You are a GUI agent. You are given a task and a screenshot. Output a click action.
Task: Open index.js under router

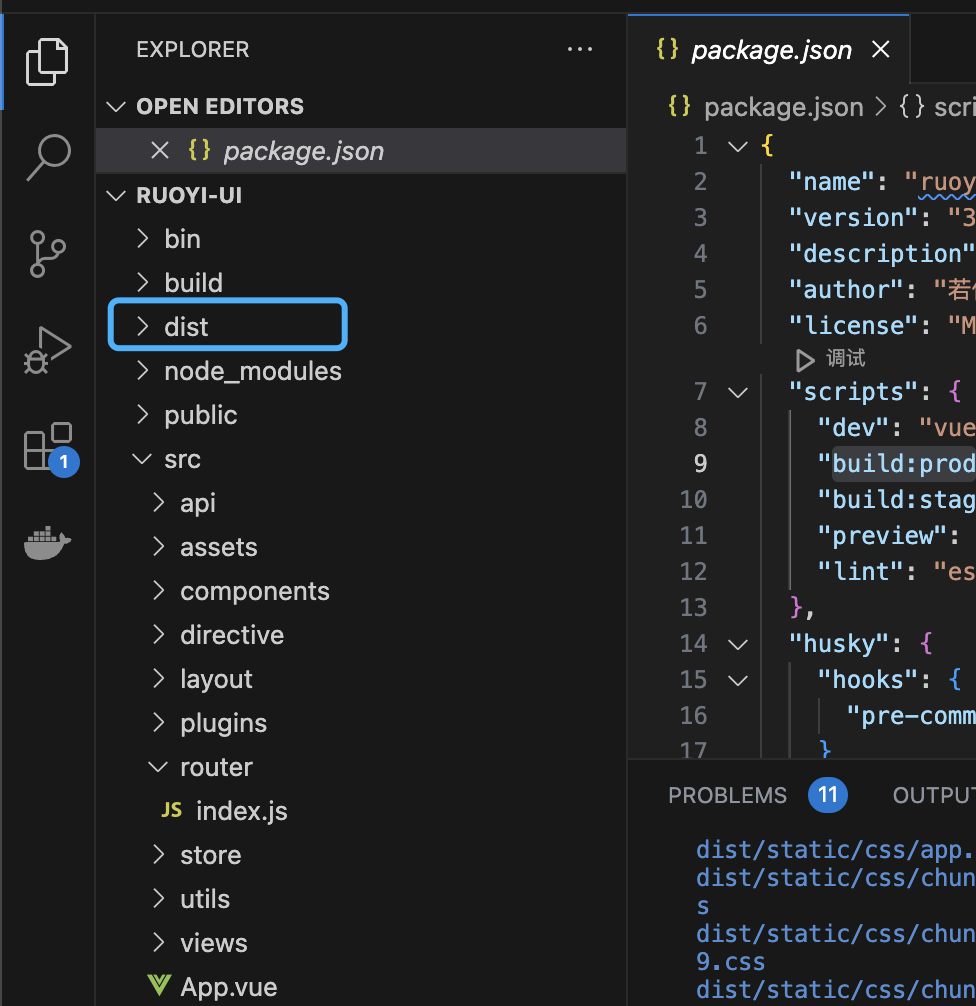tap(241, 811)
